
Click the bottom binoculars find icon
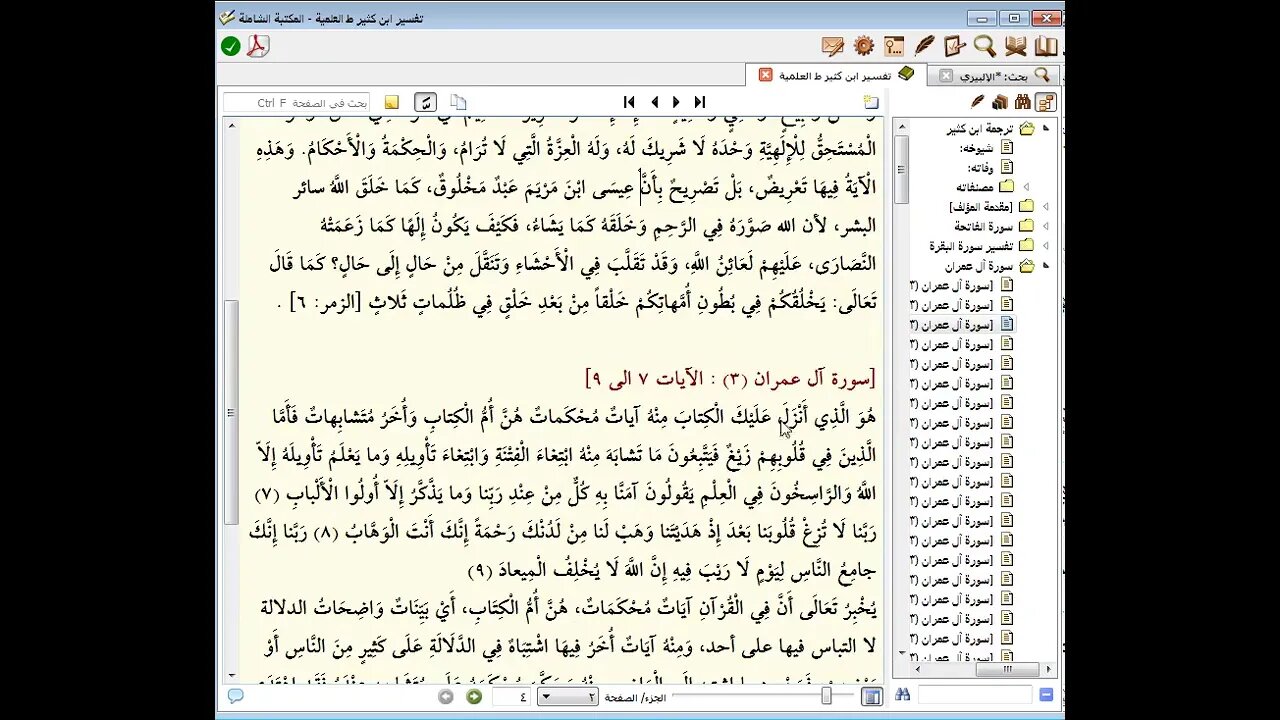coord(903,695)
